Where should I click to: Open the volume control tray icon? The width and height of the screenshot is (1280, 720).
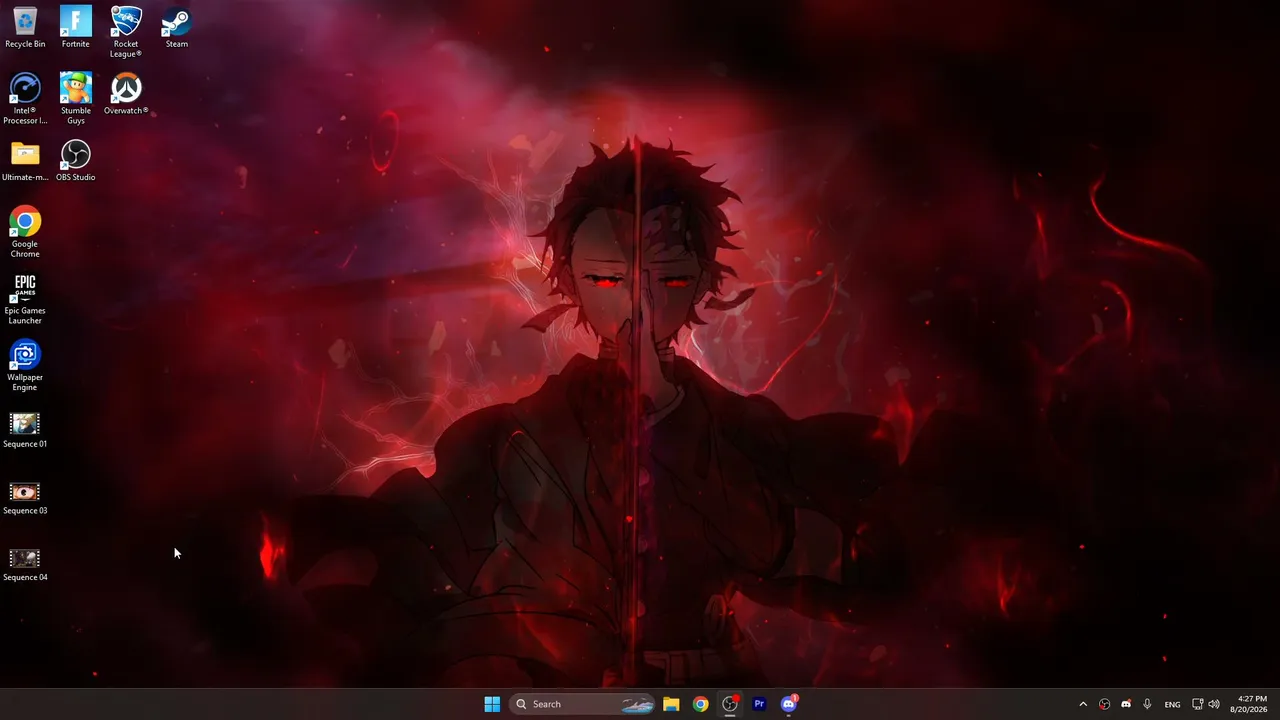click(x=1214, y=704)
